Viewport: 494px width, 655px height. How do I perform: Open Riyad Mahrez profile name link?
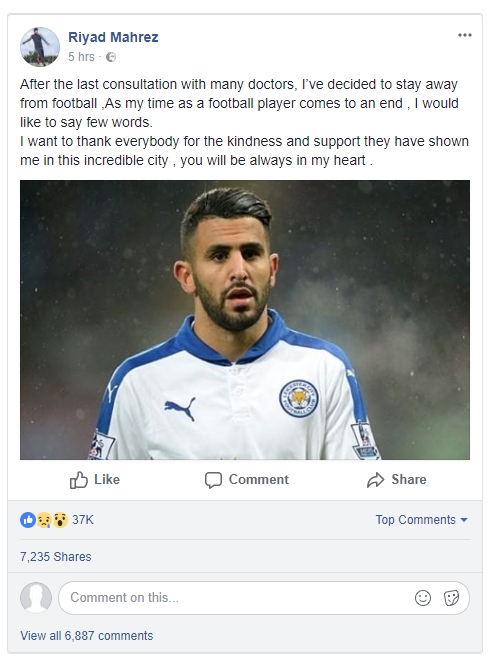[x=113, y=37]
